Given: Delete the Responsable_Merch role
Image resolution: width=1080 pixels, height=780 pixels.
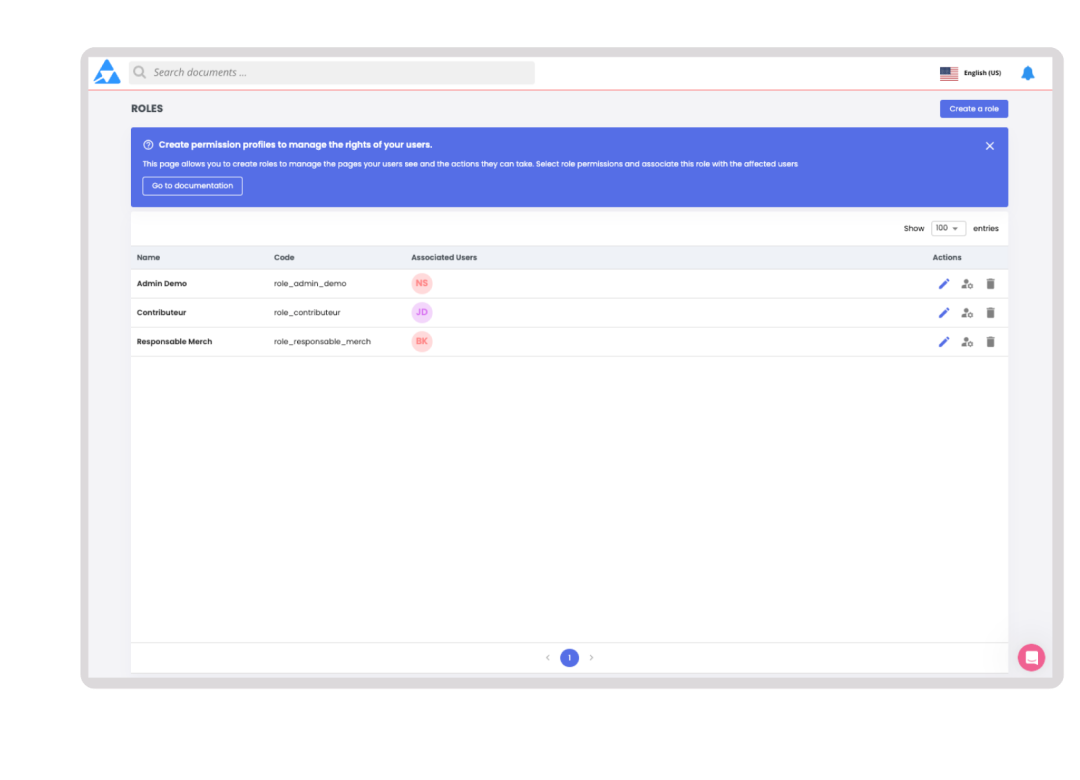Looking at the screenshot, I should (x=991, y=341).
